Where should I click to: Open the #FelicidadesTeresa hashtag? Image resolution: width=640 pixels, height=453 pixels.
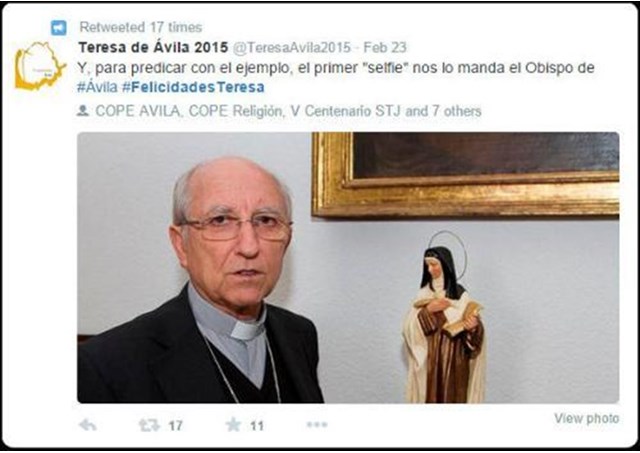193,87
